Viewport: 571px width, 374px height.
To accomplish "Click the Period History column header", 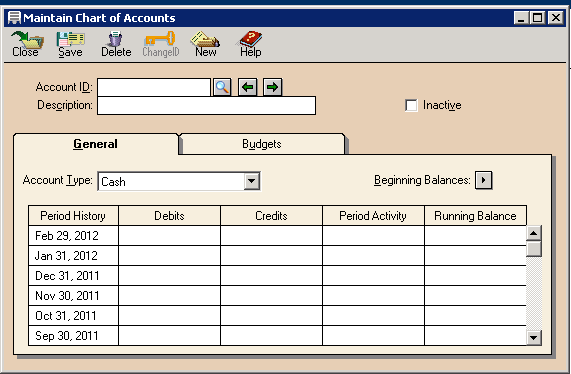I will click(73, 216).
